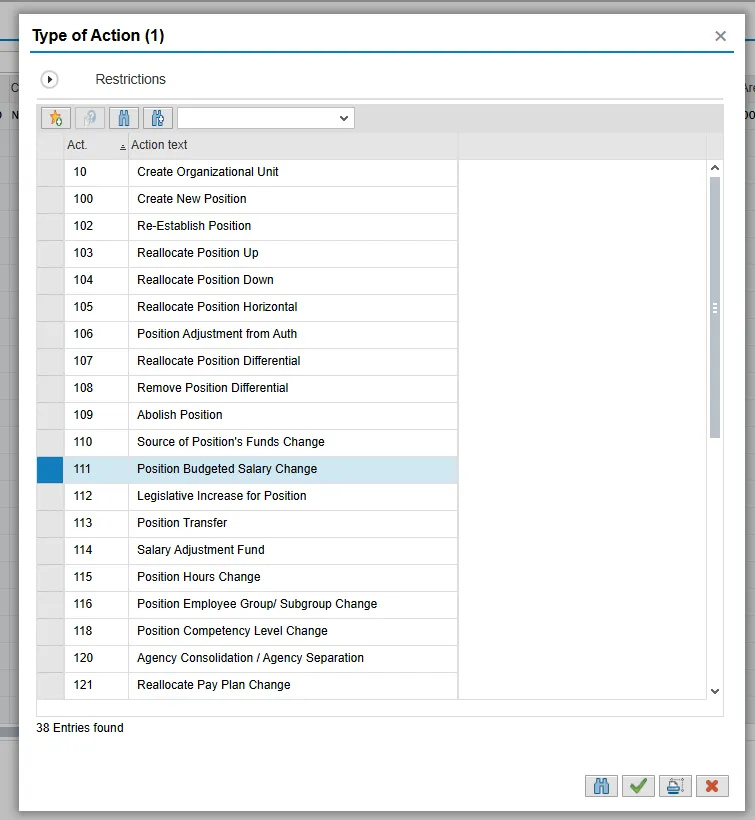
Task: Click the row selector for action 111
Action: click(50, 469)
